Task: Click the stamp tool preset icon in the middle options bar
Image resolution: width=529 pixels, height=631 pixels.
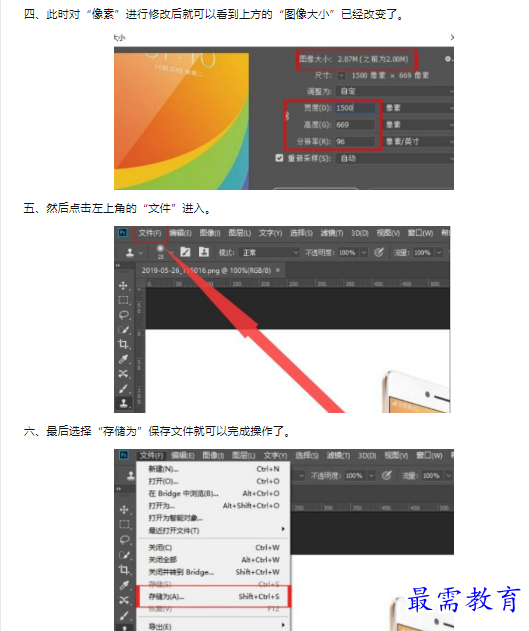Action: click(130, 253)
